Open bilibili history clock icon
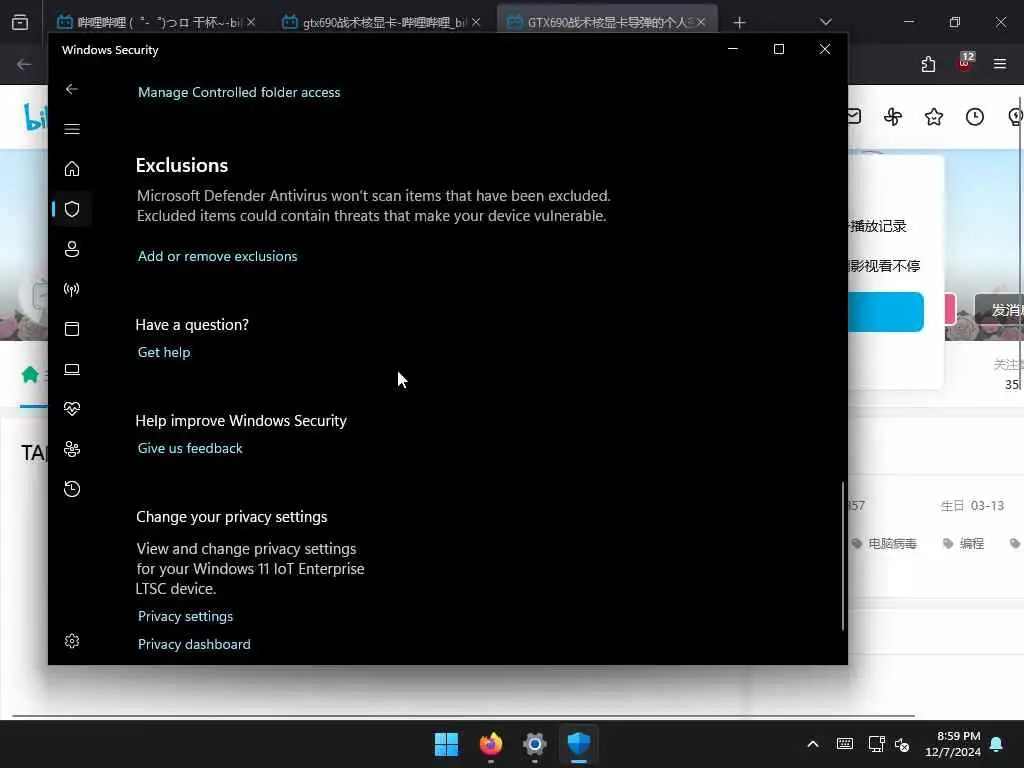The image size is (1024, 768). point(974,117)
